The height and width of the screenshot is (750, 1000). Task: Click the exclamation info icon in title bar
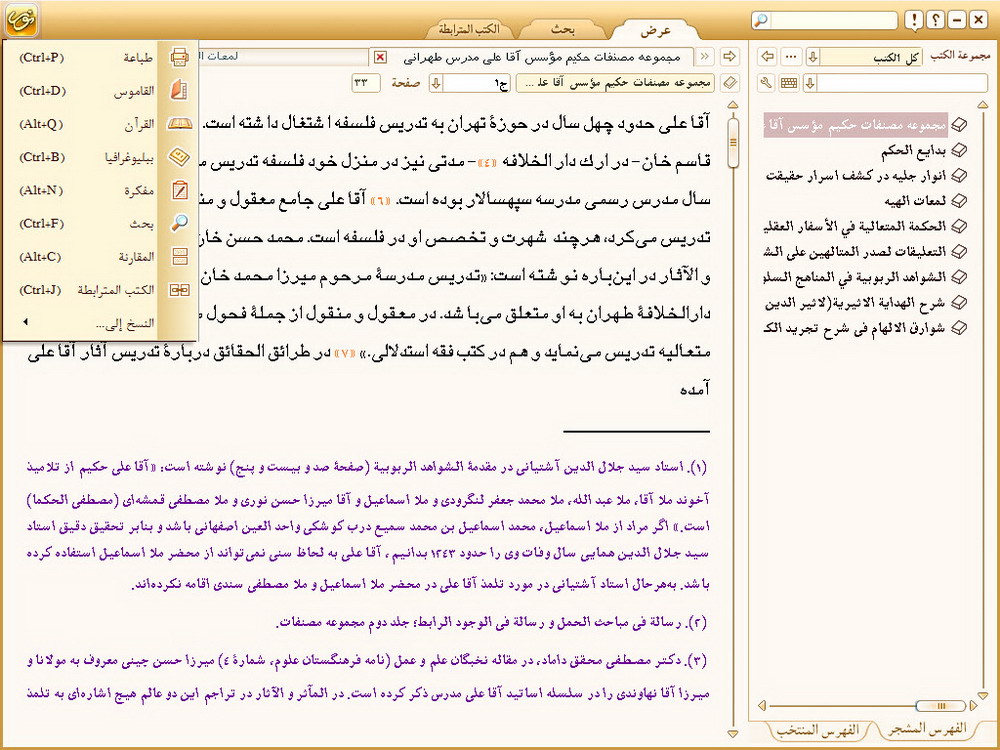pos(913,20)
